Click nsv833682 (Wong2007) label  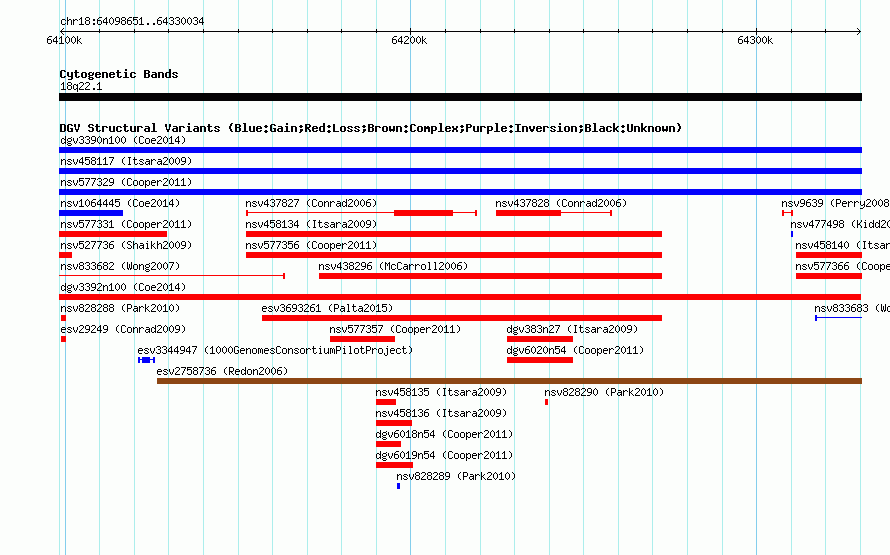point(120,266)
